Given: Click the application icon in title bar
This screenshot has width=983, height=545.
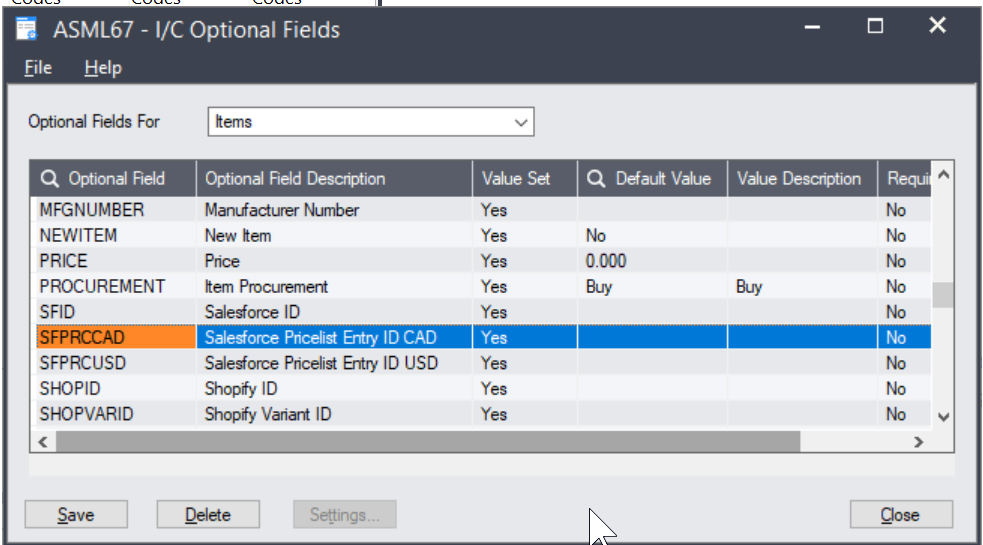Looking at the screenshot, I should coord(29,29).
